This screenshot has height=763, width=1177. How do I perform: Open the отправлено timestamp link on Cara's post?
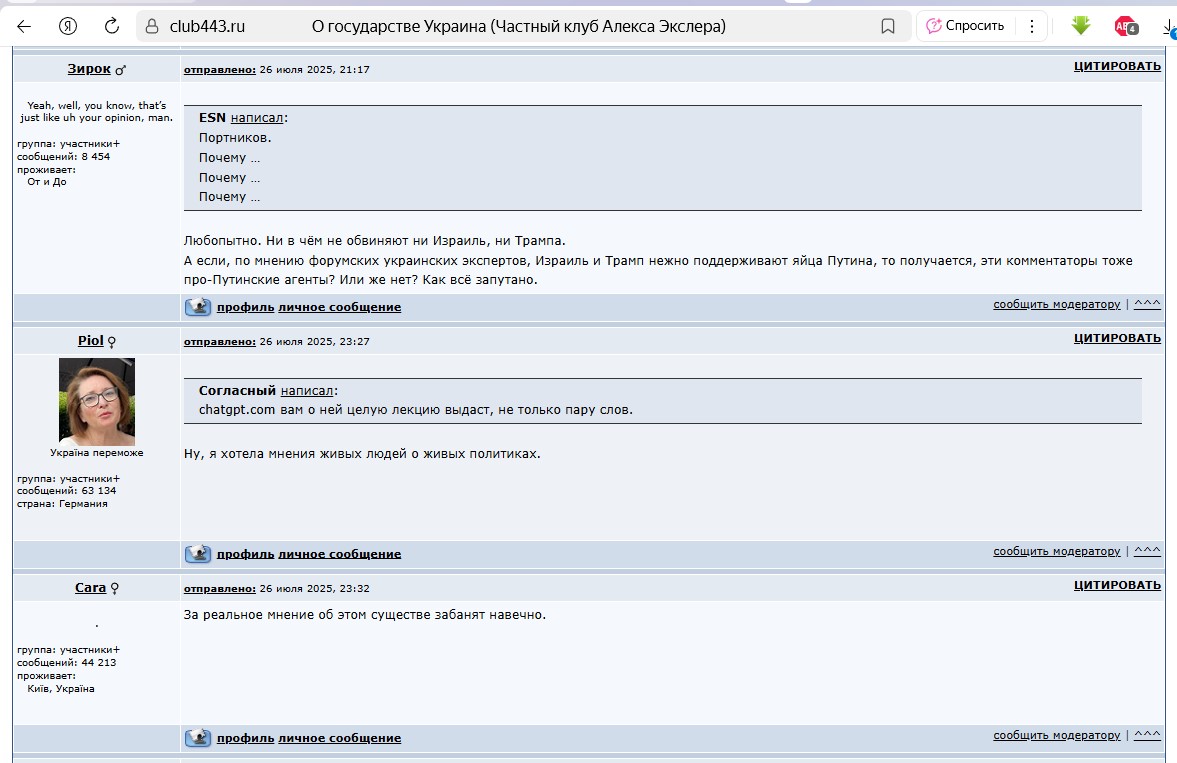219,588
